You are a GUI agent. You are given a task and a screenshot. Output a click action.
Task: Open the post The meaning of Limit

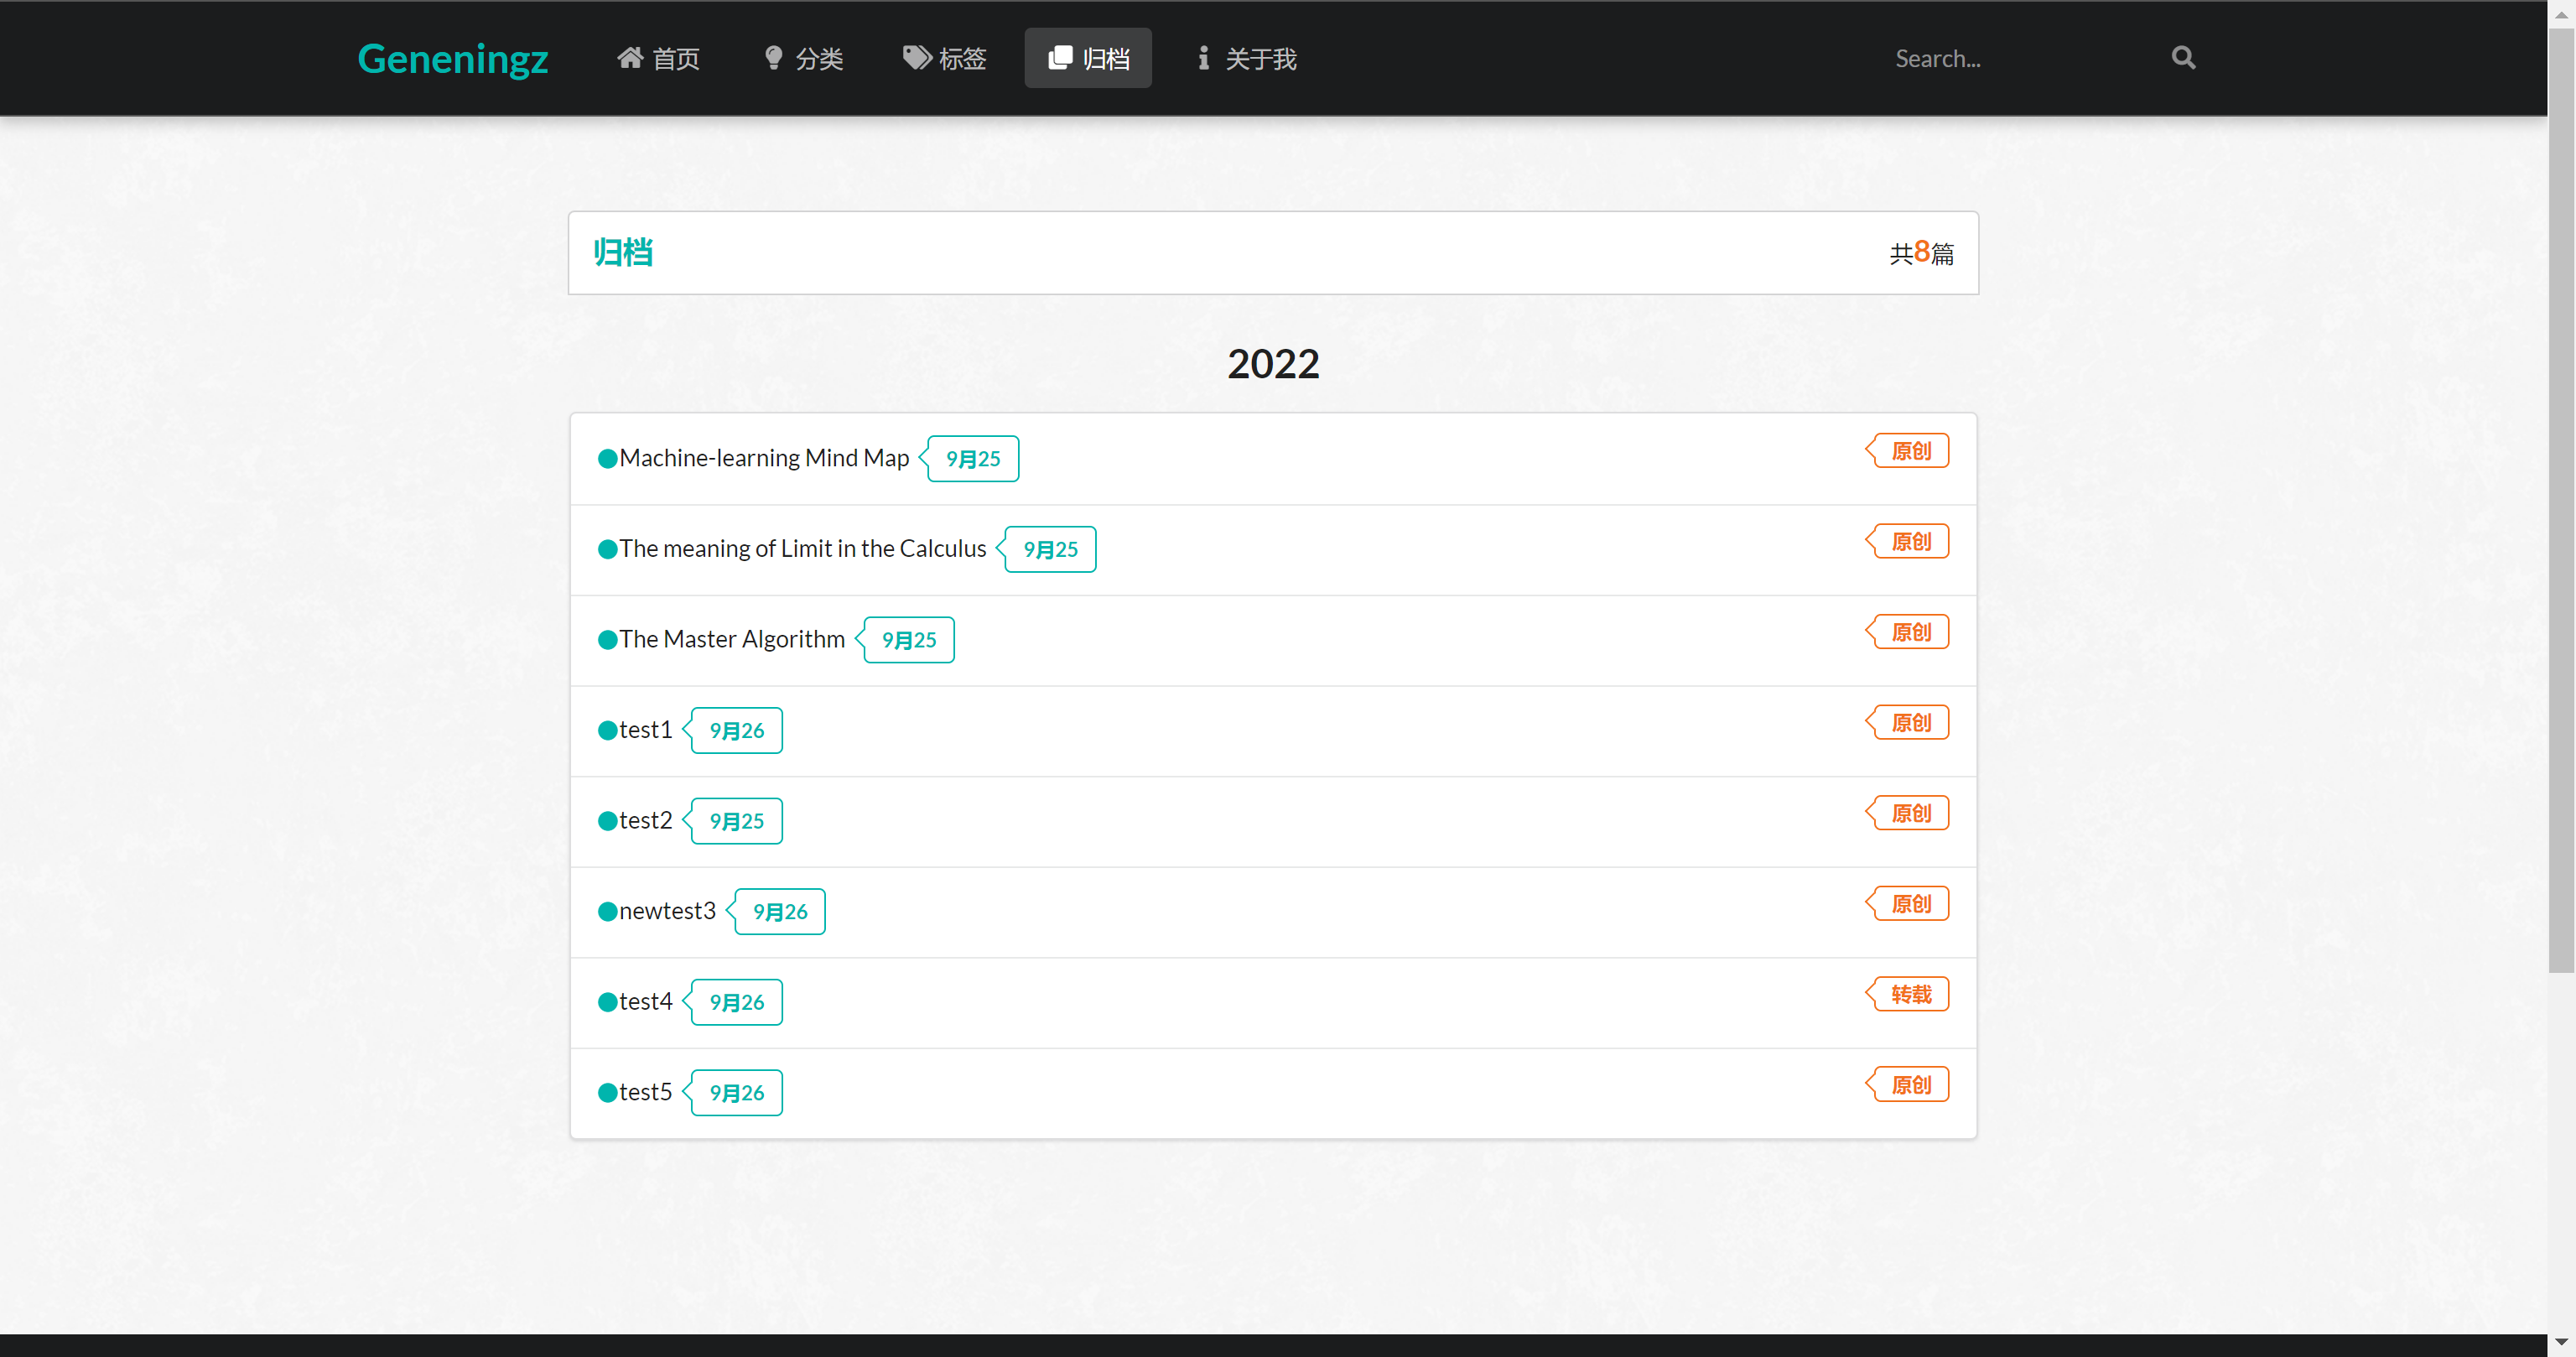[801, 548]
